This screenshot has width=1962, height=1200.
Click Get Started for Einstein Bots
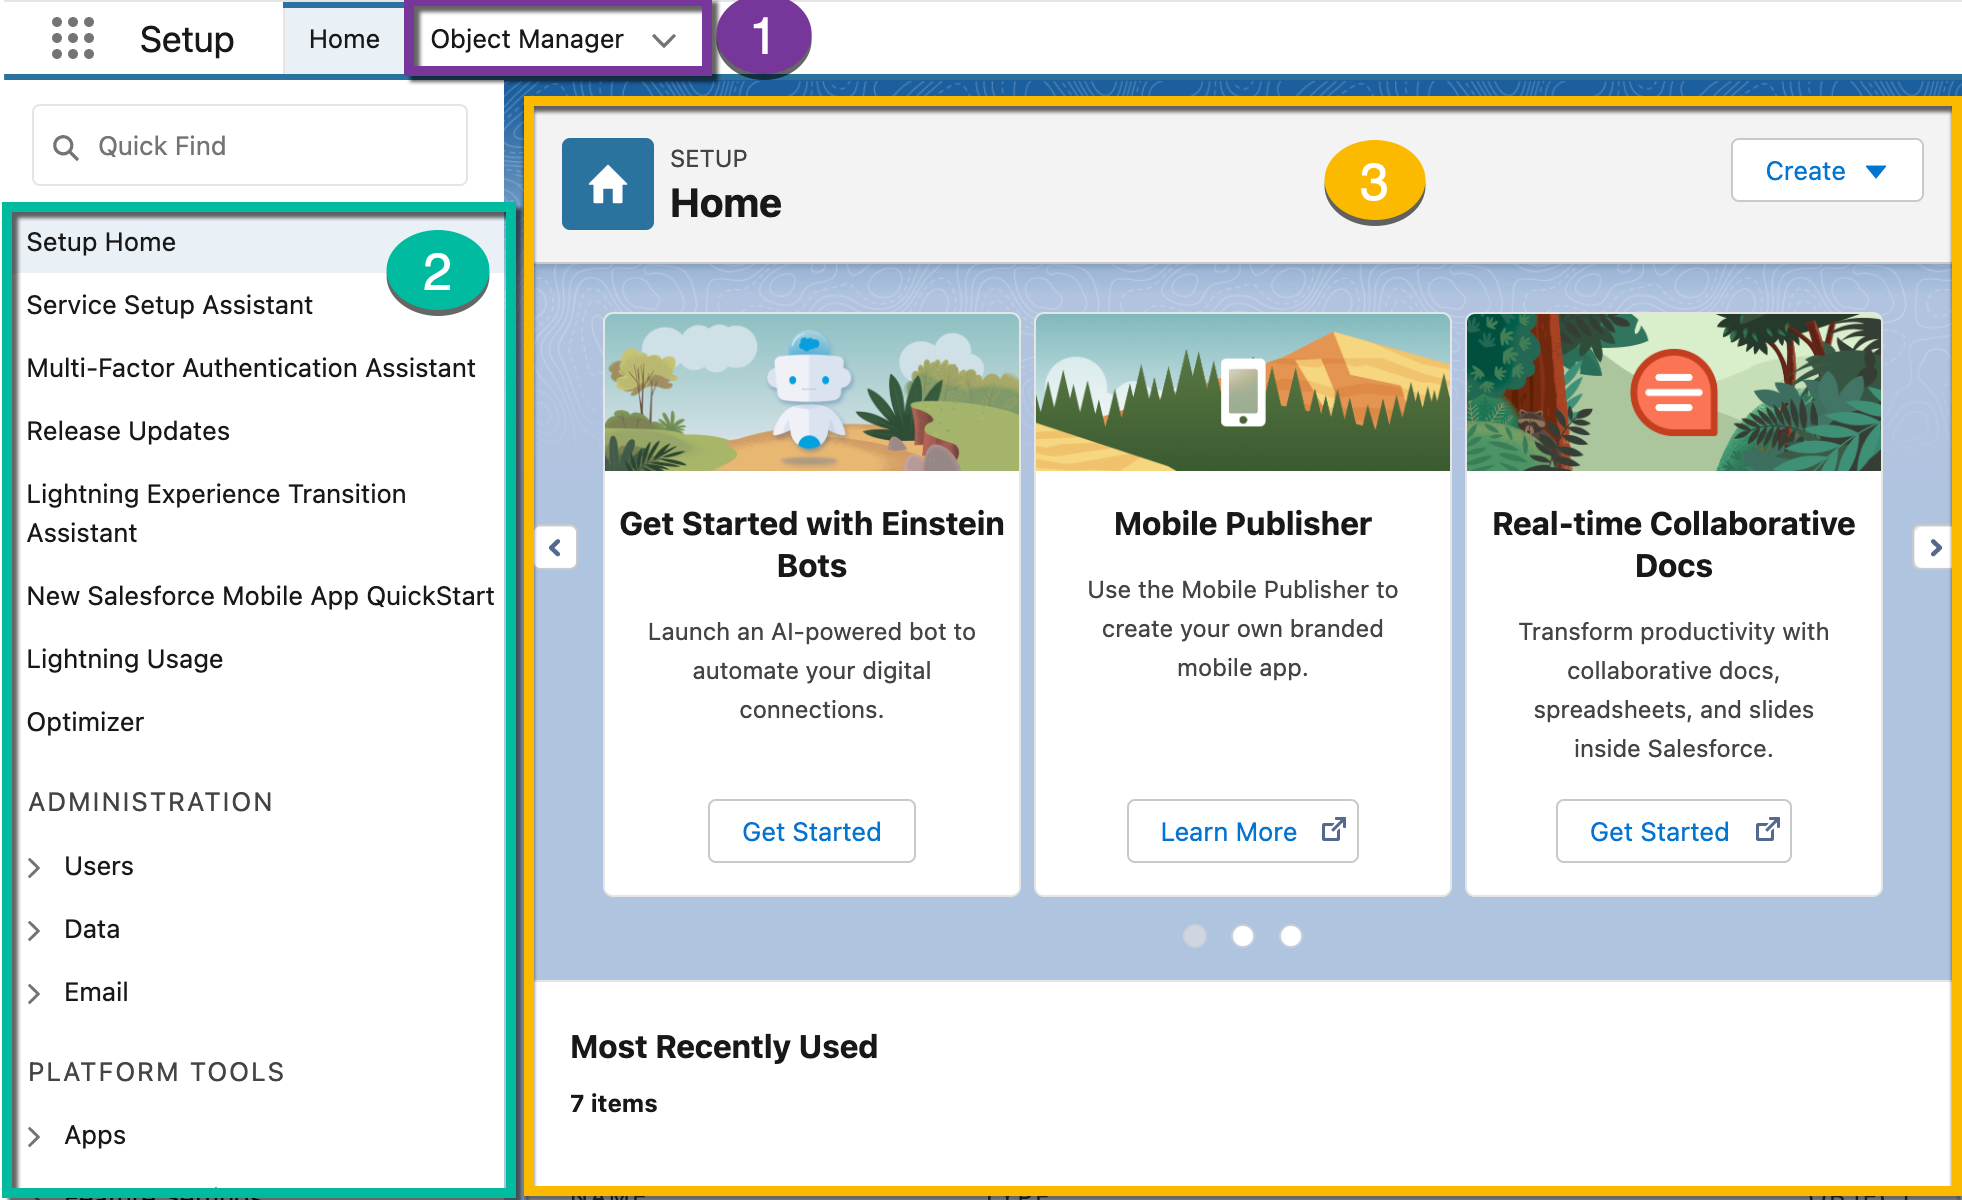pos(811,831)
